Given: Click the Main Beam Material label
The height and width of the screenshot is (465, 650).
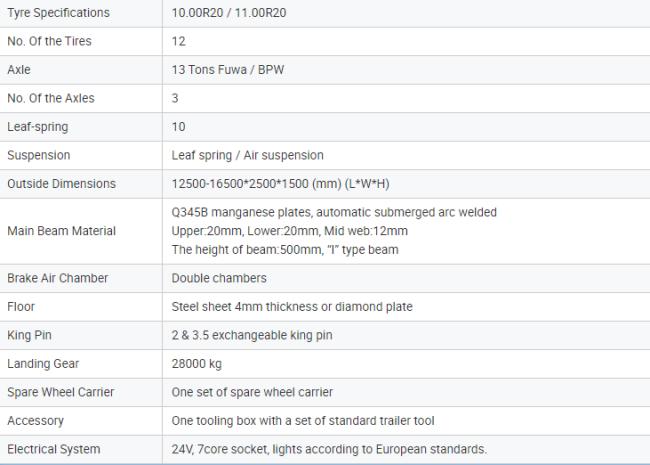Looking at the screenshot, I should [x=61, y=231].
